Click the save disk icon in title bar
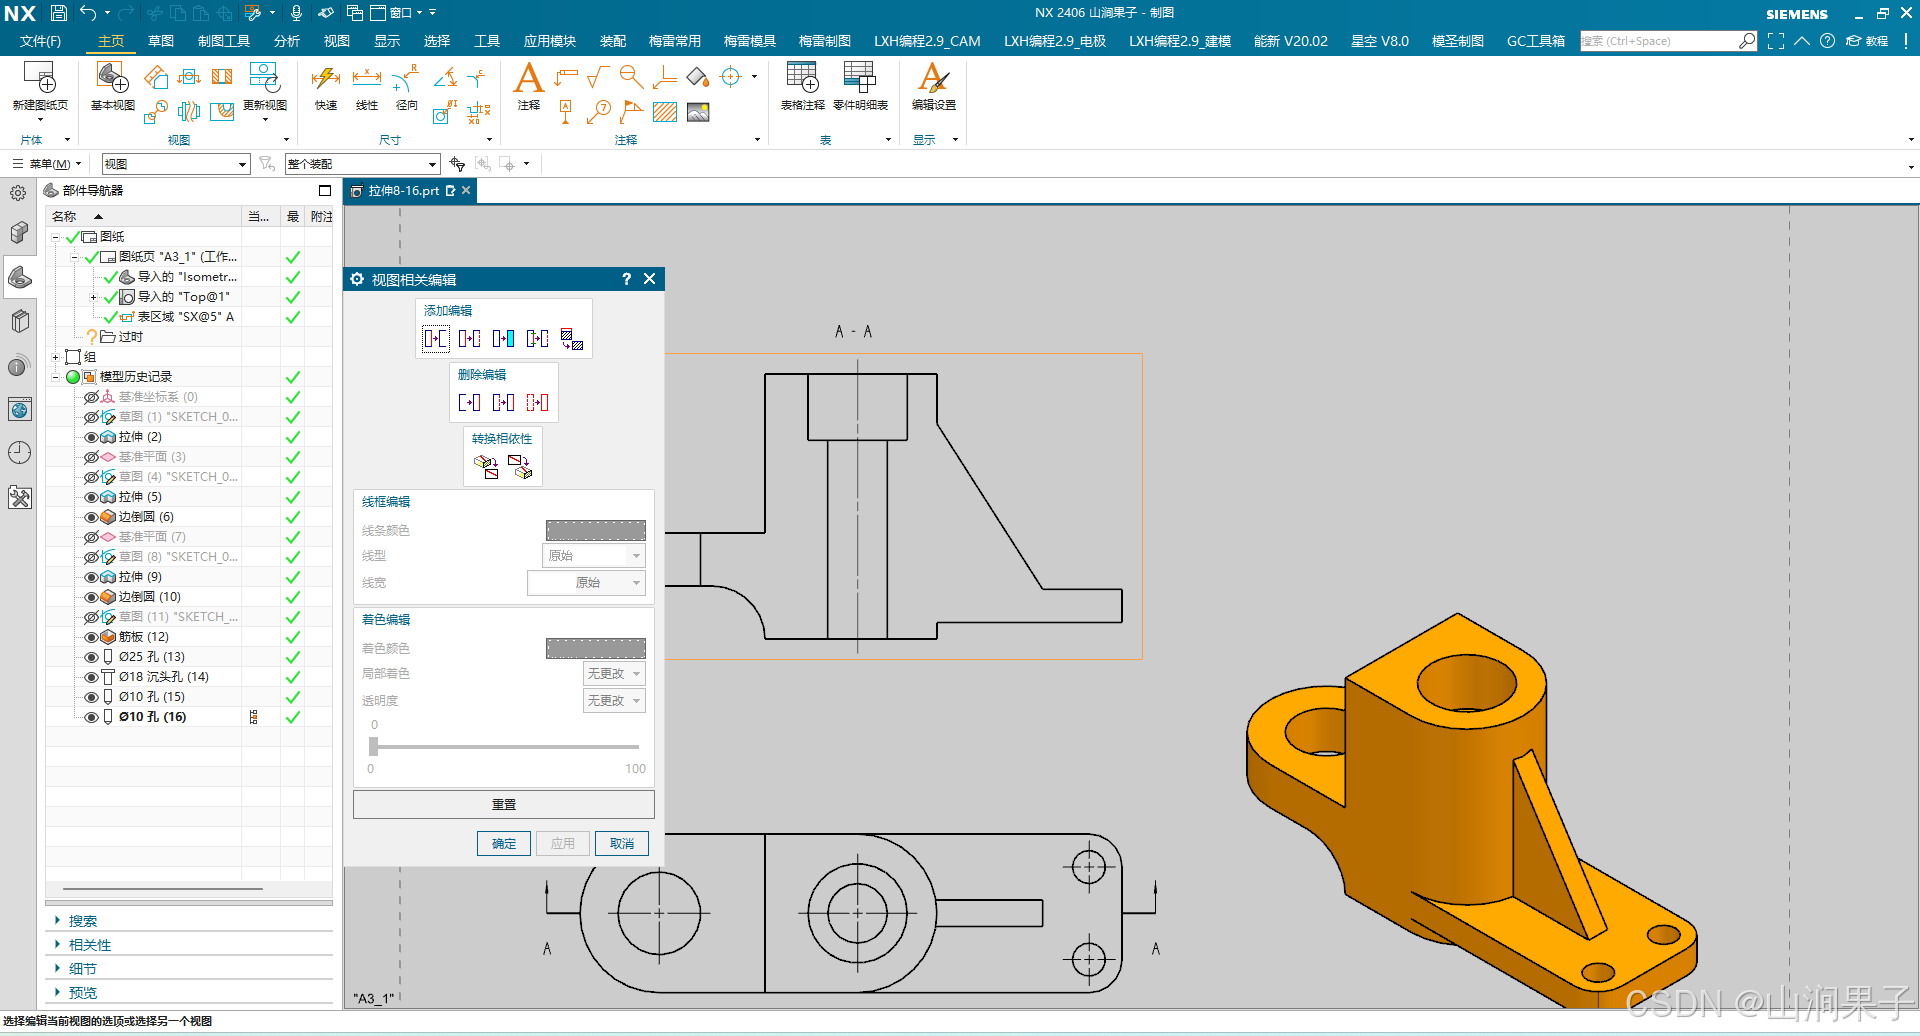This screenshot has width=1920, height=1036. click(59, 13)
